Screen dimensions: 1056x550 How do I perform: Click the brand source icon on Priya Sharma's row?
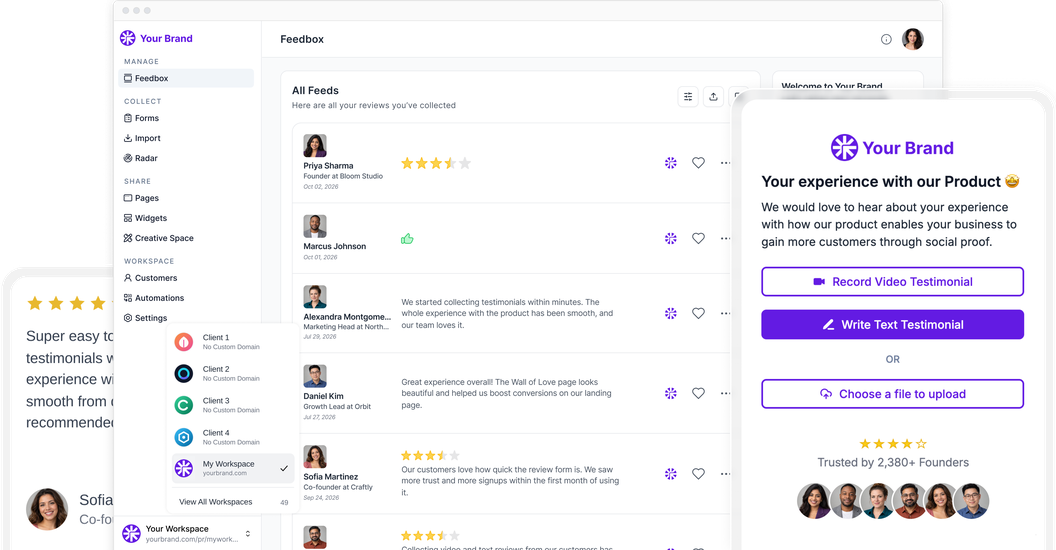[671, 163]
